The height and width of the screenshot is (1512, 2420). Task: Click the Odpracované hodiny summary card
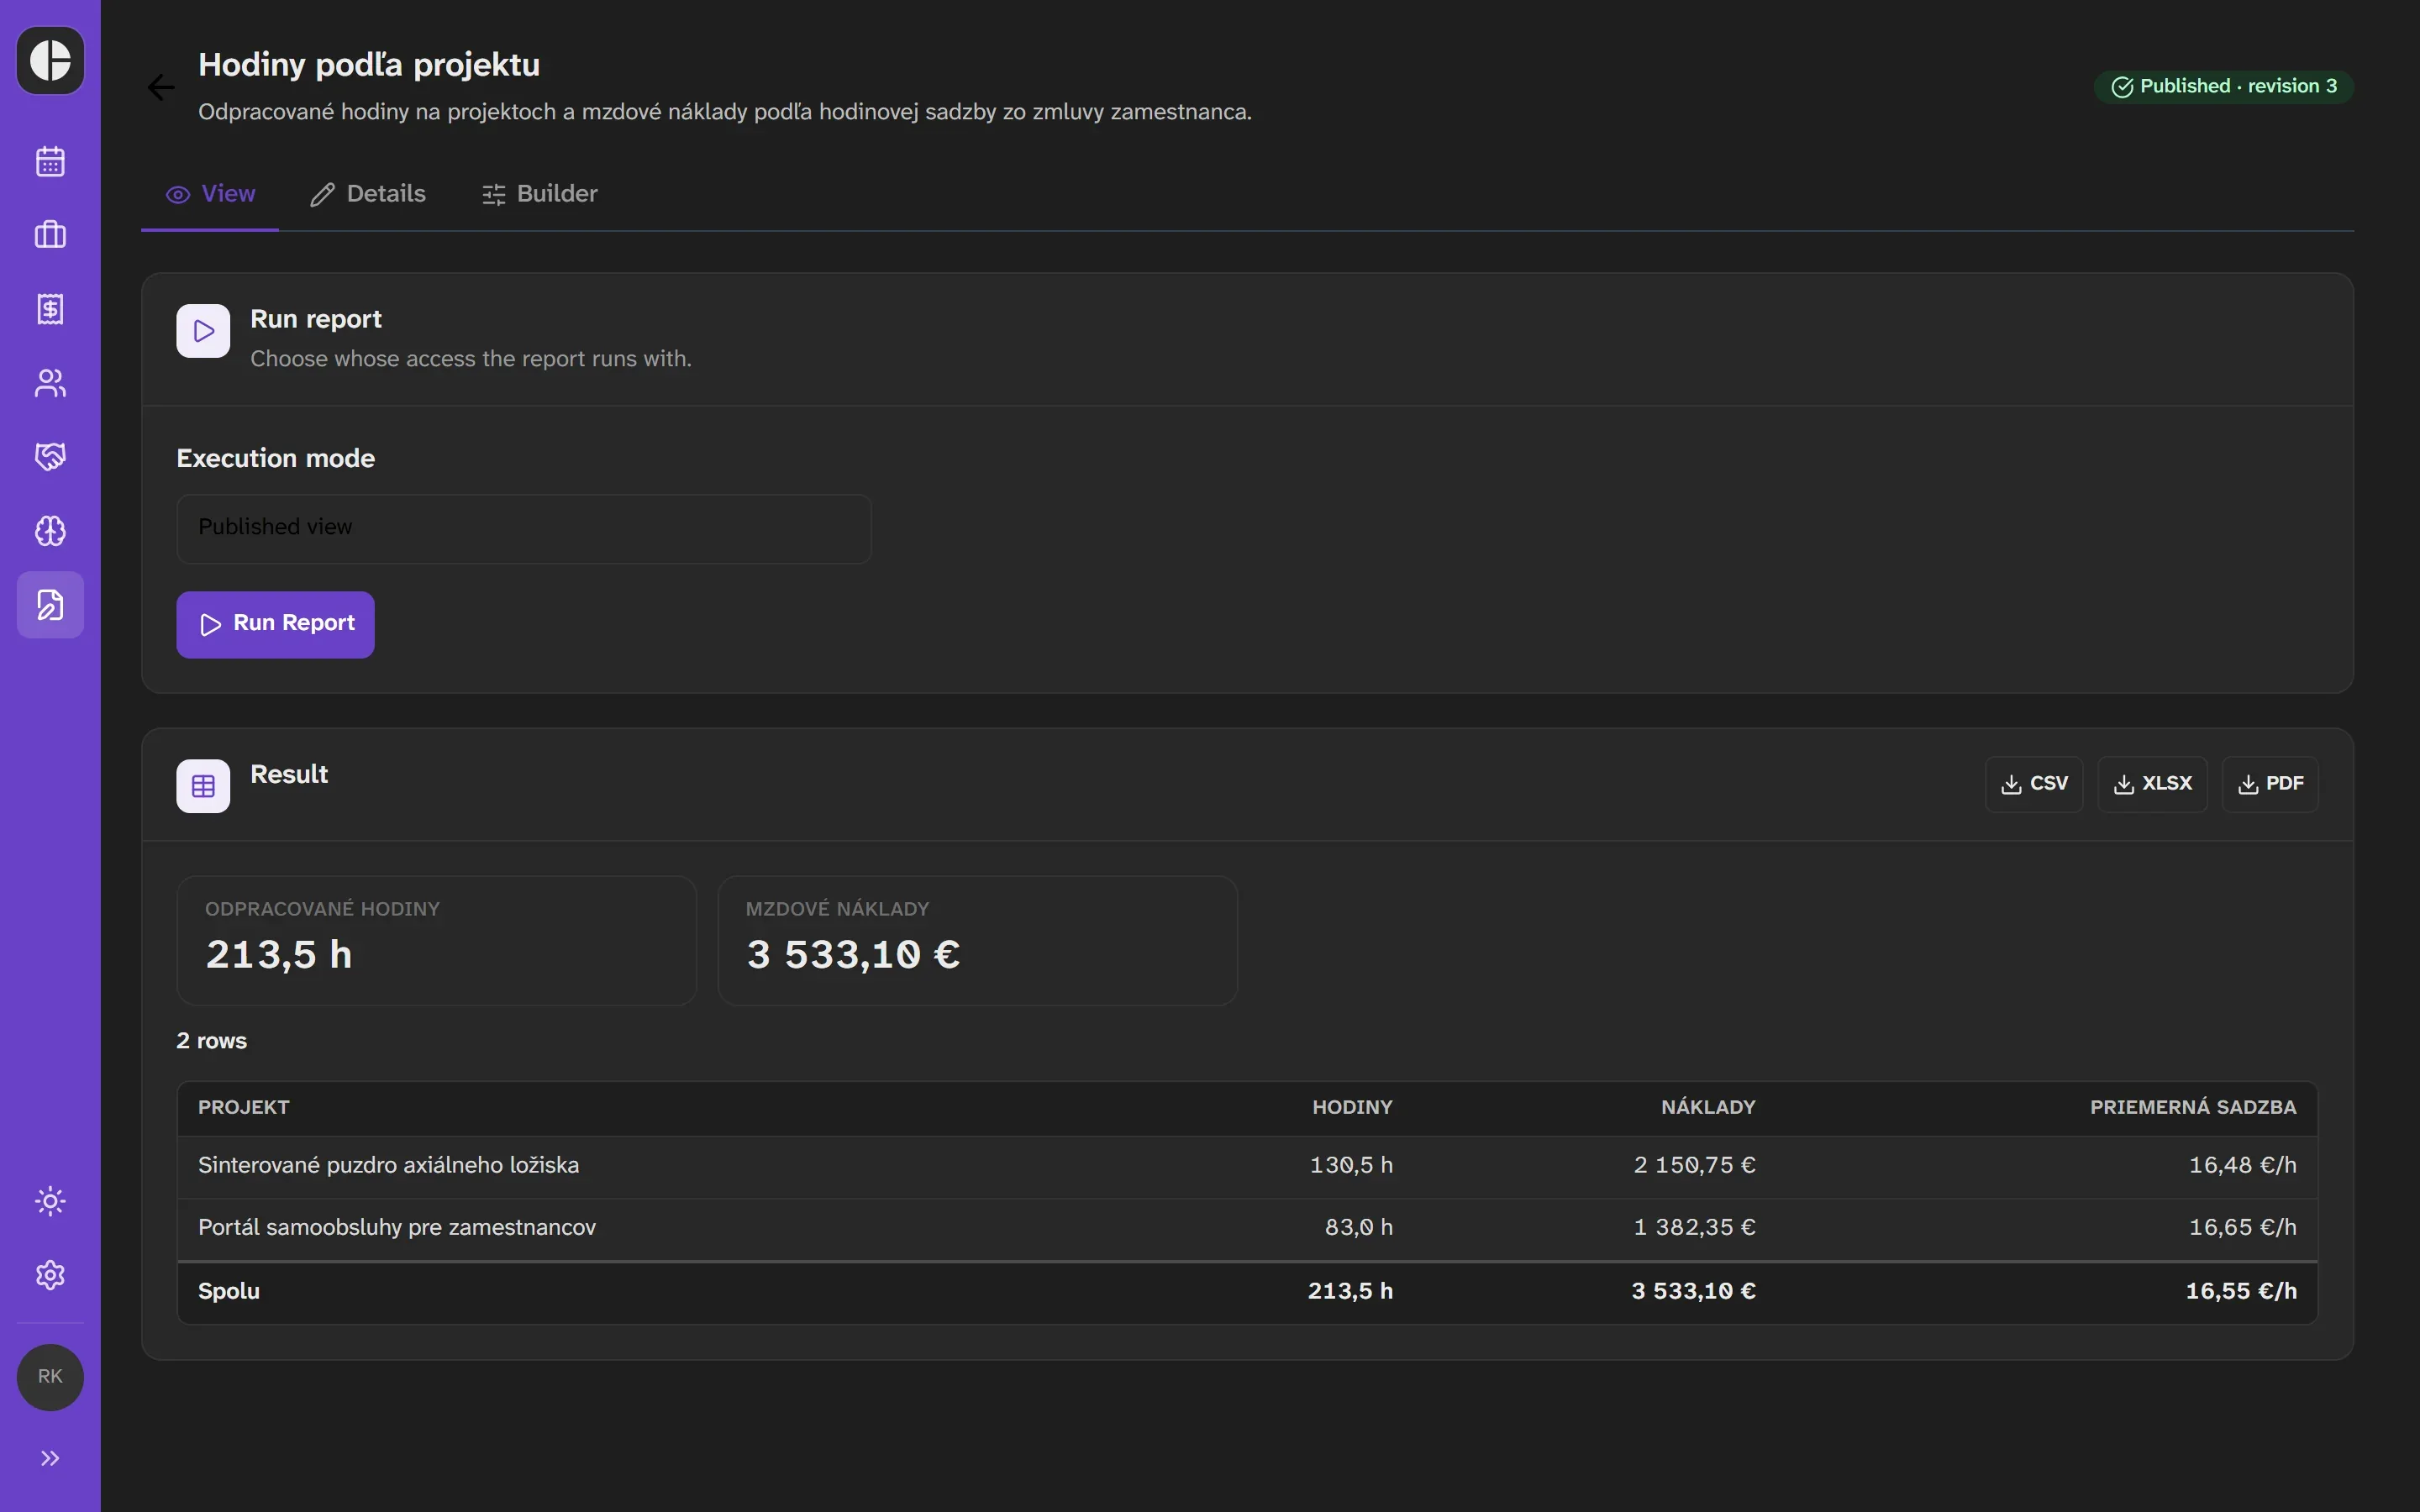tap(437, 941)
